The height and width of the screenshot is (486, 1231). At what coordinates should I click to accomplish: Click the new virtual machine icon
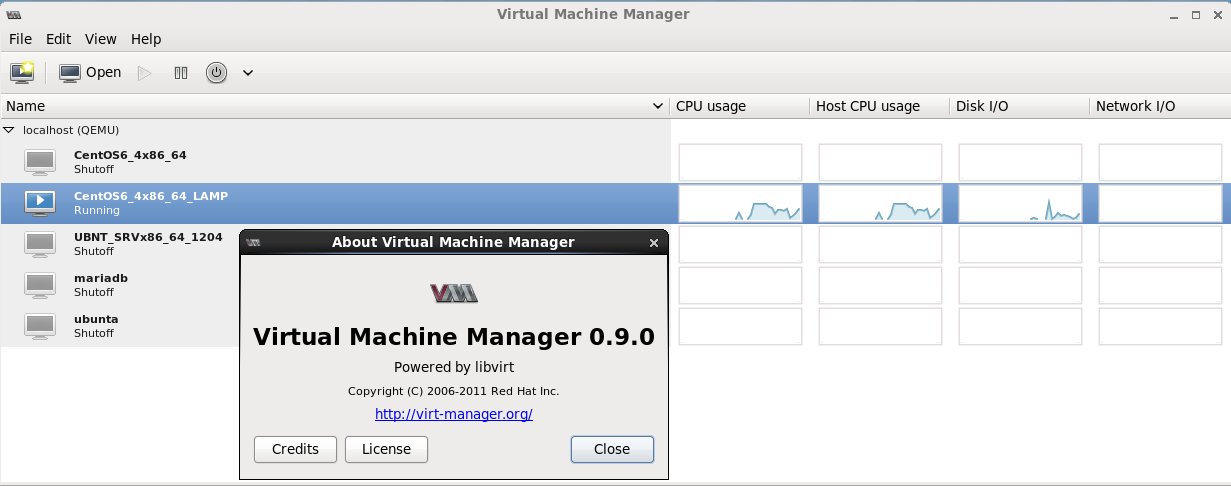click(x=22, y=72)
